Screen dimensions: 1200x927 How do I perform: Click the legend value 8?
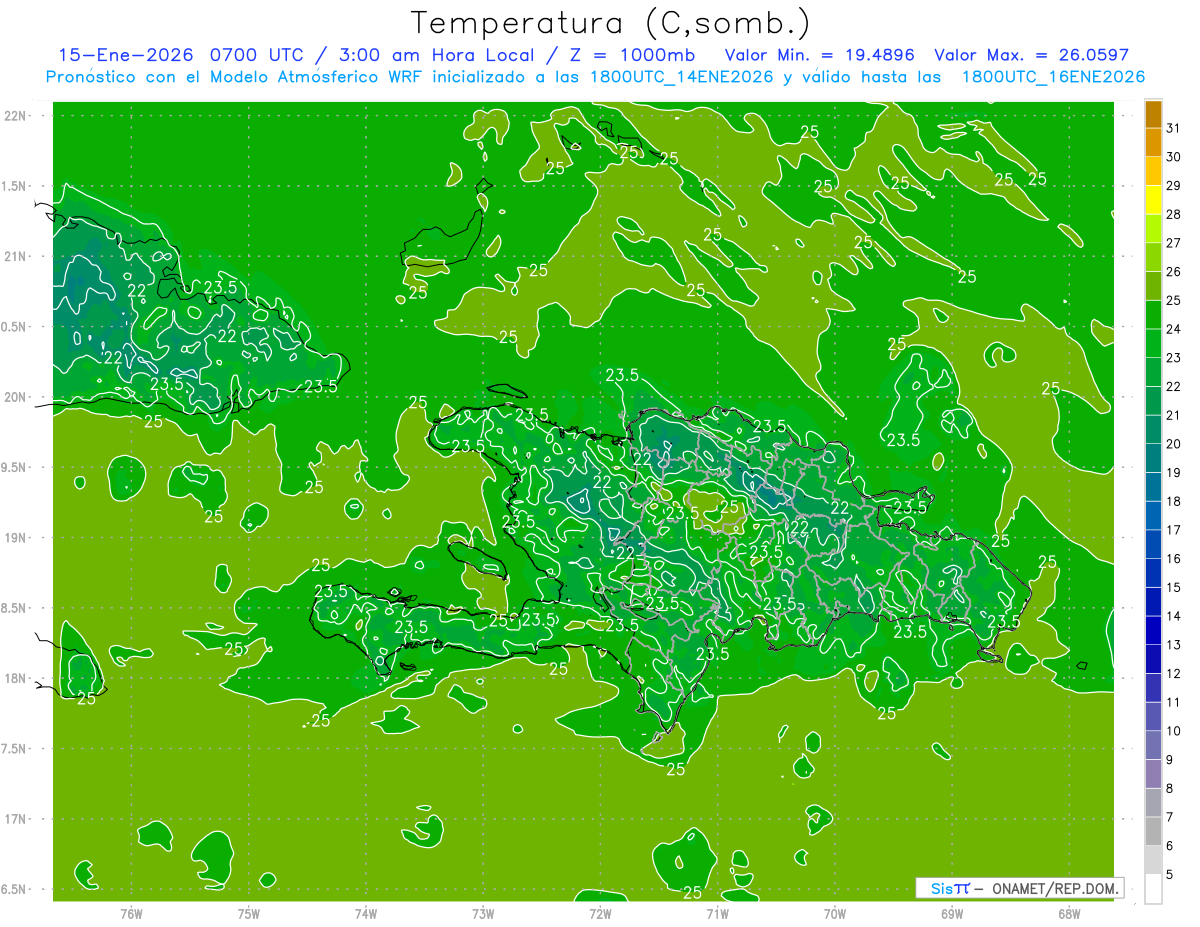pos(1169,788)
